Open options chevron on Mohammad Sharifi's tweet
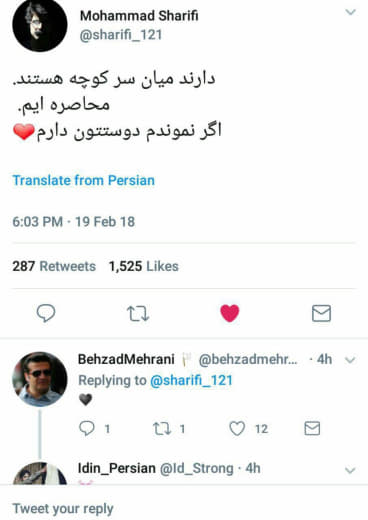The image size is (368, 520). click(351, 12)
